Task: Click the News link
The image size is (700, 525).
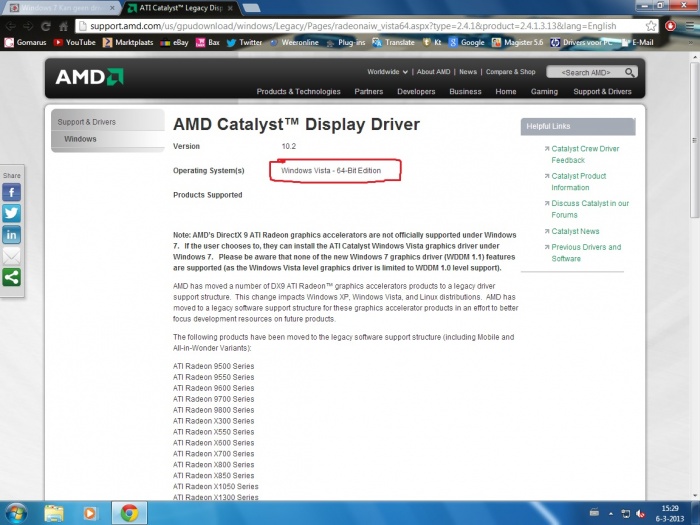Action: (x=468, y=71)
